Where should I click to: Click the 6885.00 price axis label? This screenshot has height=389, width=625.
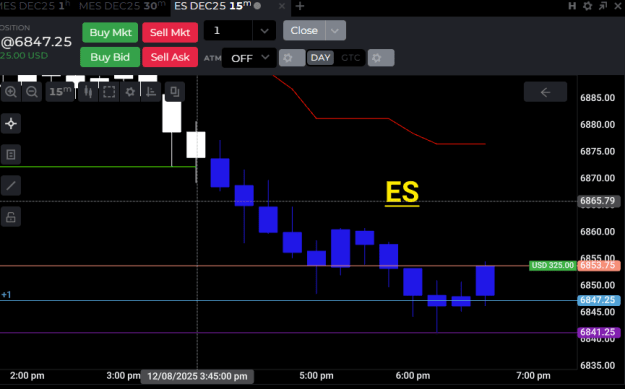pyautogui.click(x=597, y=98)
